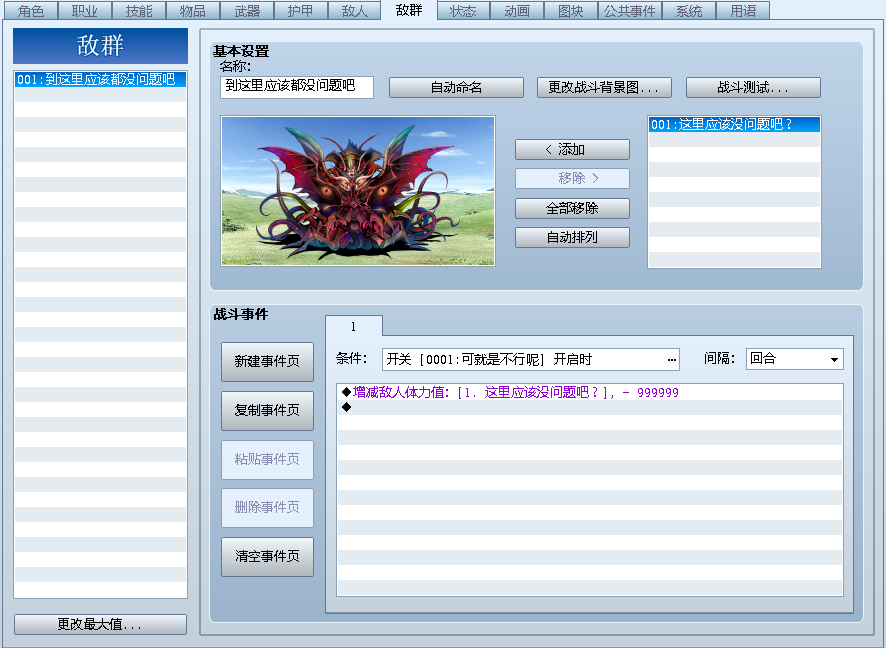Switch to the 角色 tab
The width and height of the screenshot is (886, 648).
(31, 11)
